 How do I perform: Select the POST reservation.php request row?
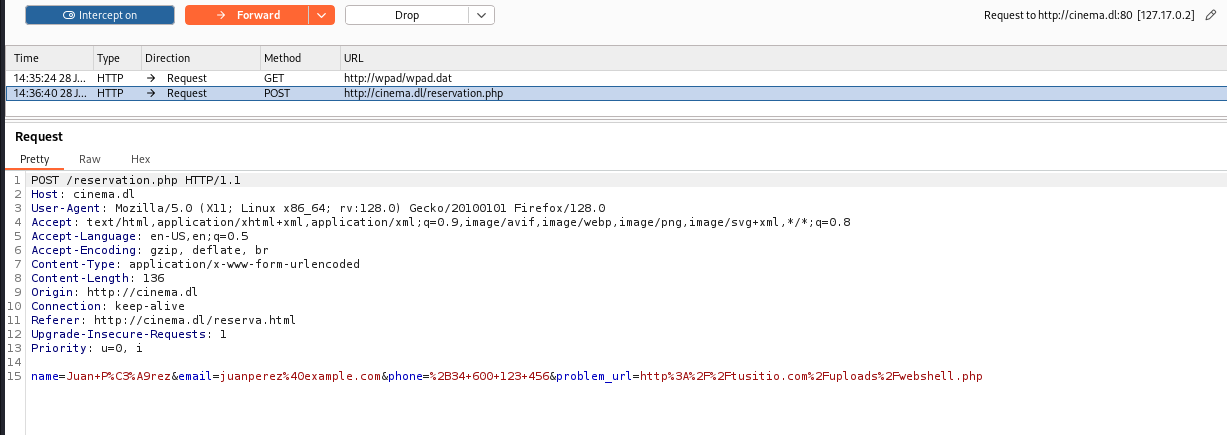(616, 93)
